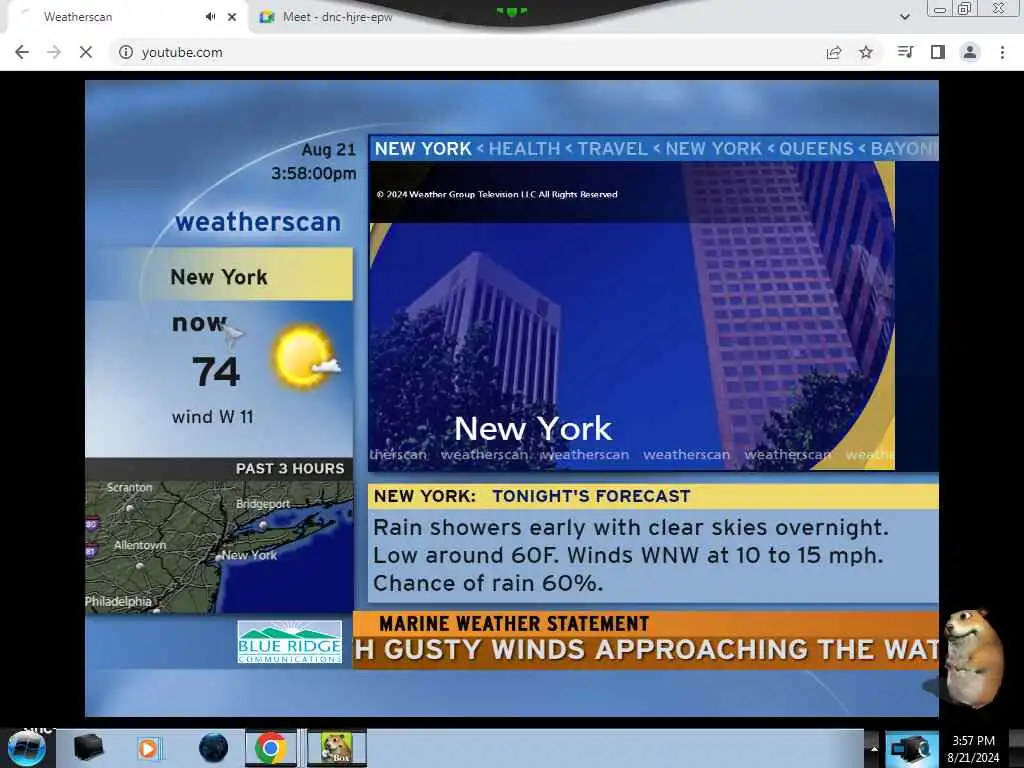Open the Chrome profile avatar
Viewport: 1024px width, 768px height.
[x=970, y=52]
